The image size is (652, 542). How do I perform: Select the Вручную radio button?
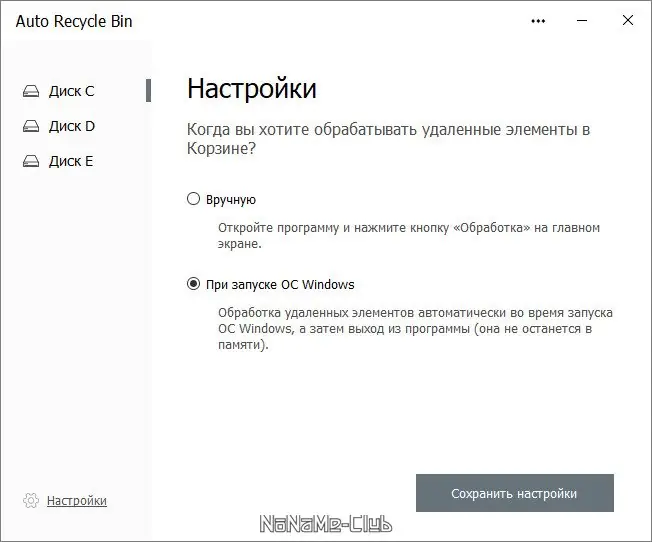tap(194, 199)
